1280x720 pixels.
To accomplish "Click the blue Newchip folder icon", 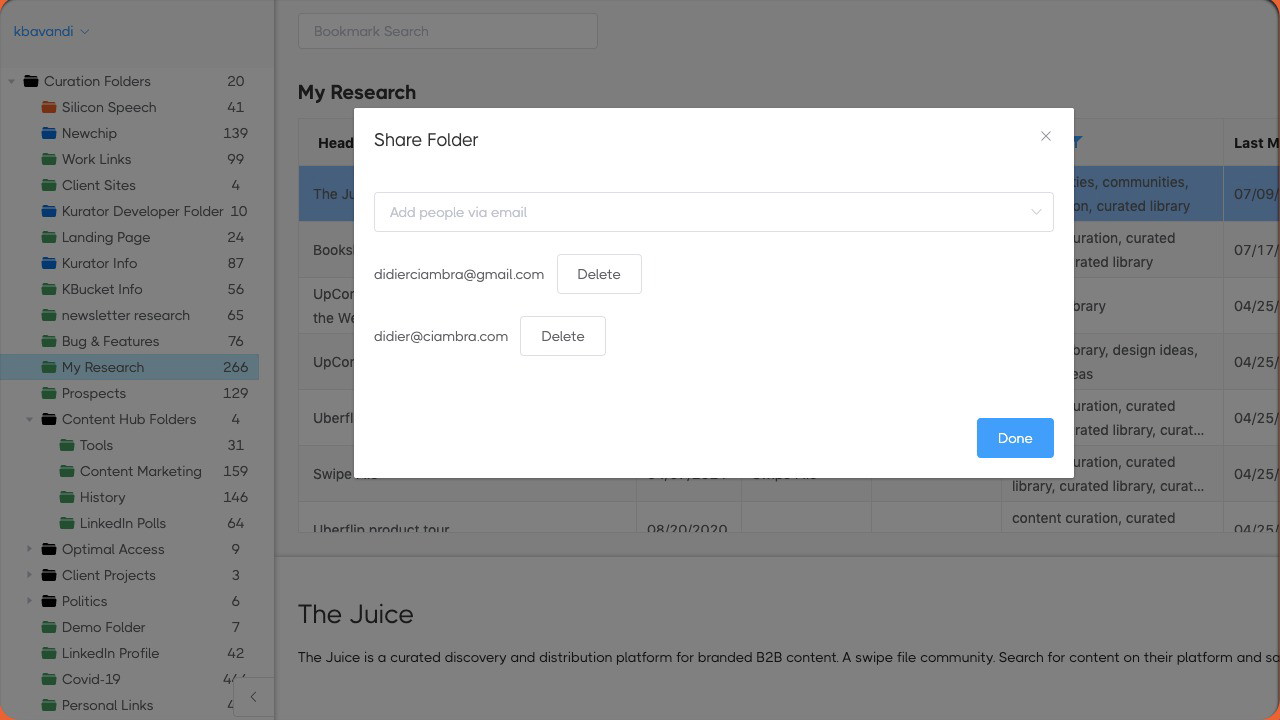I will point(49,133).
